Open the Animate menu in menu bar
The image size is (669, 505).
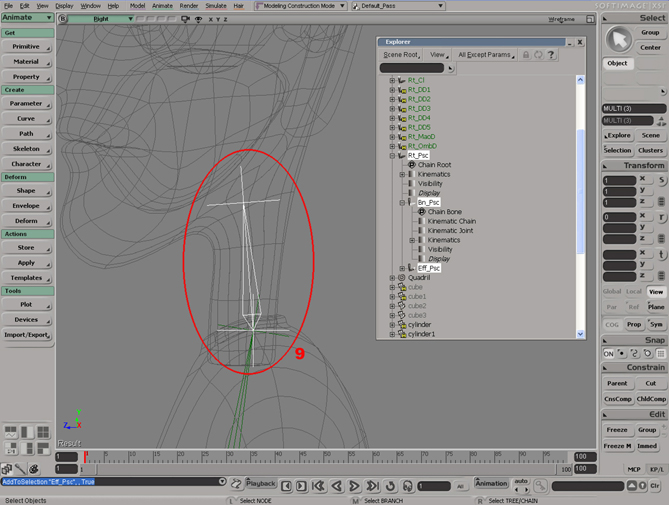click(162, 5)
